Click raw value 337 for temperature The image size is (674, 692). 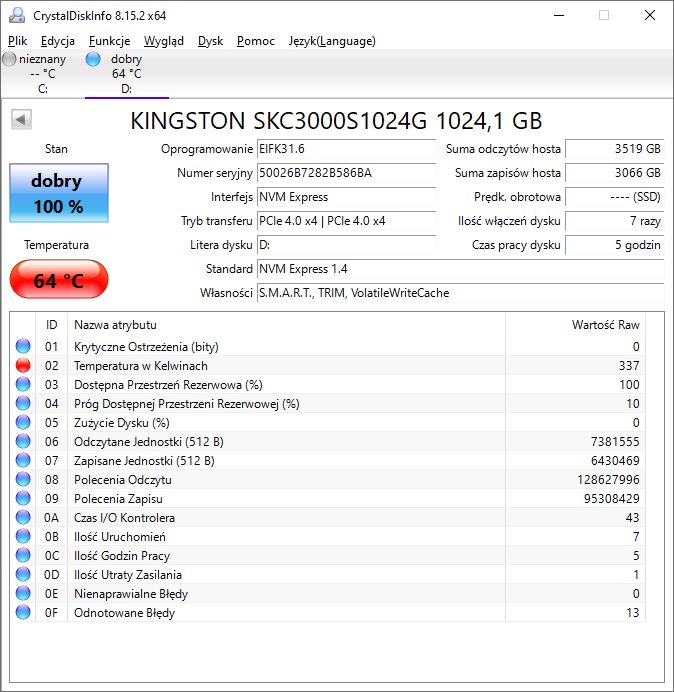click(629, 366)
